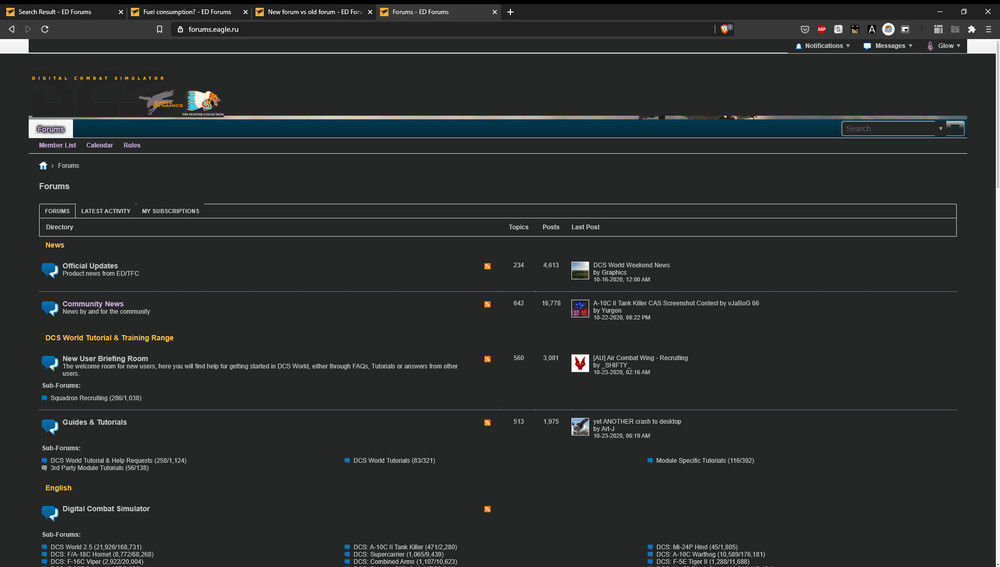Click the bookmark page icon

pos(159,29)
